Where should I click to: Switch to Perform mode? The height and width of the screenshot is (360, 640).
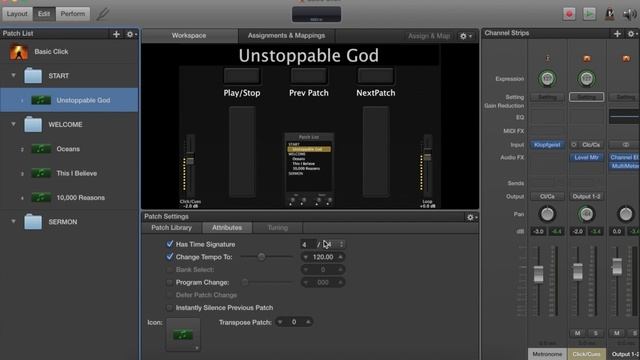pos(73,14)
